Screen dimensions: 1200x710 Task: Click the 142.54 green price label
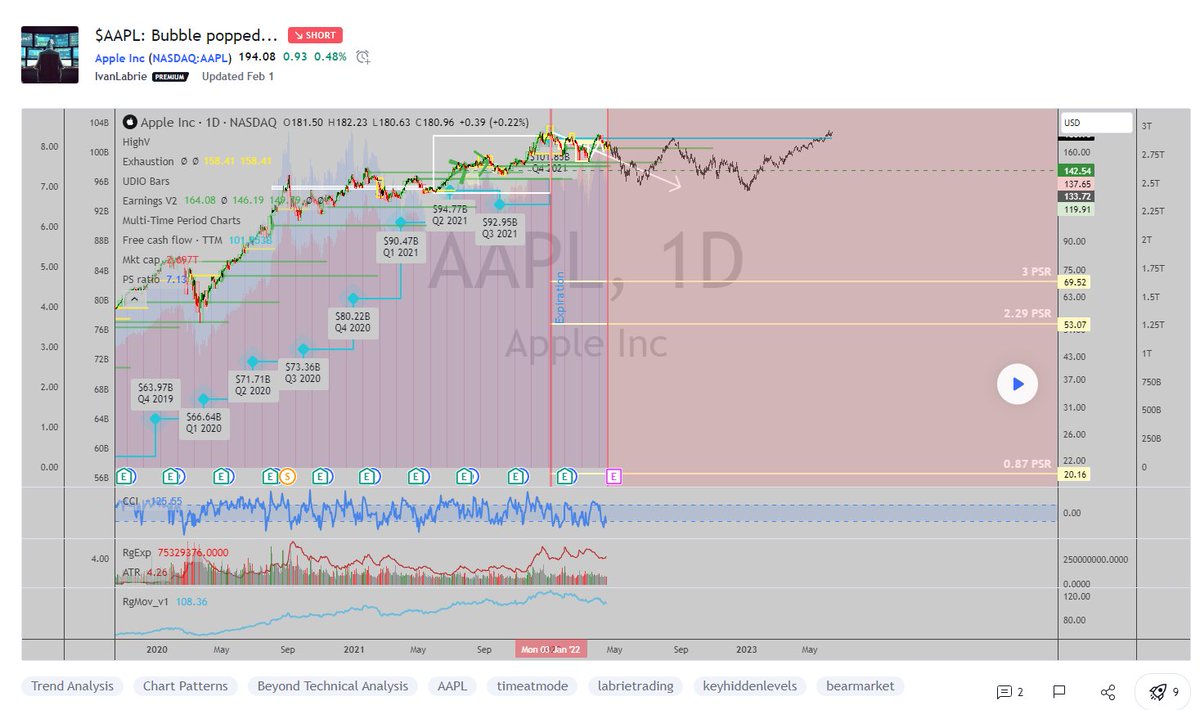pyautogui.click(x=1078, y=171)
